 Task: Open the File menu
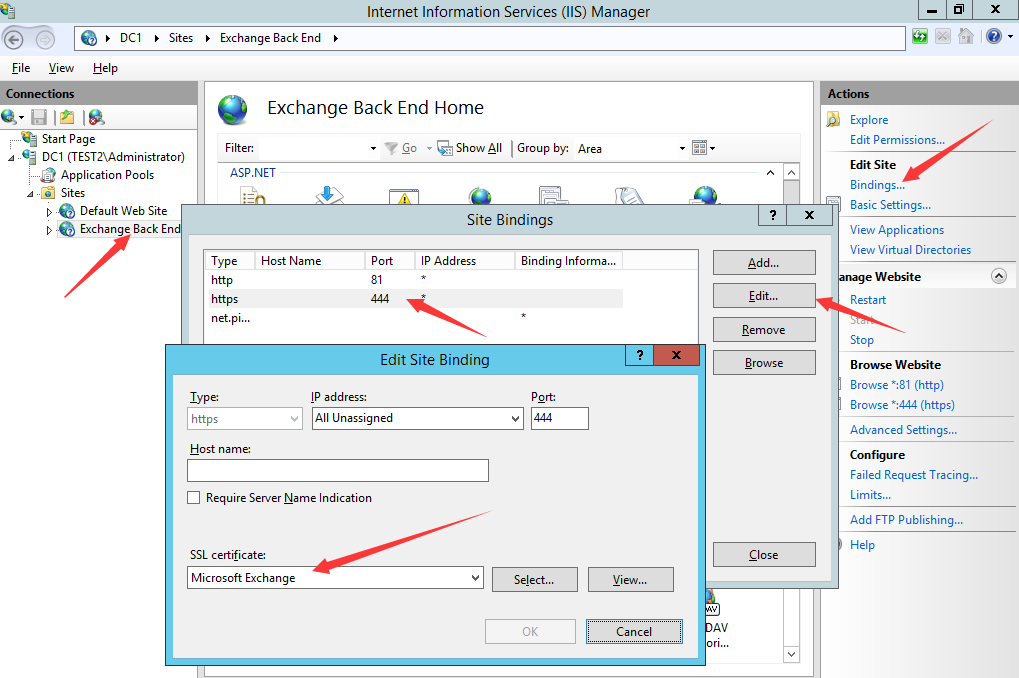[x=21, y=68]
